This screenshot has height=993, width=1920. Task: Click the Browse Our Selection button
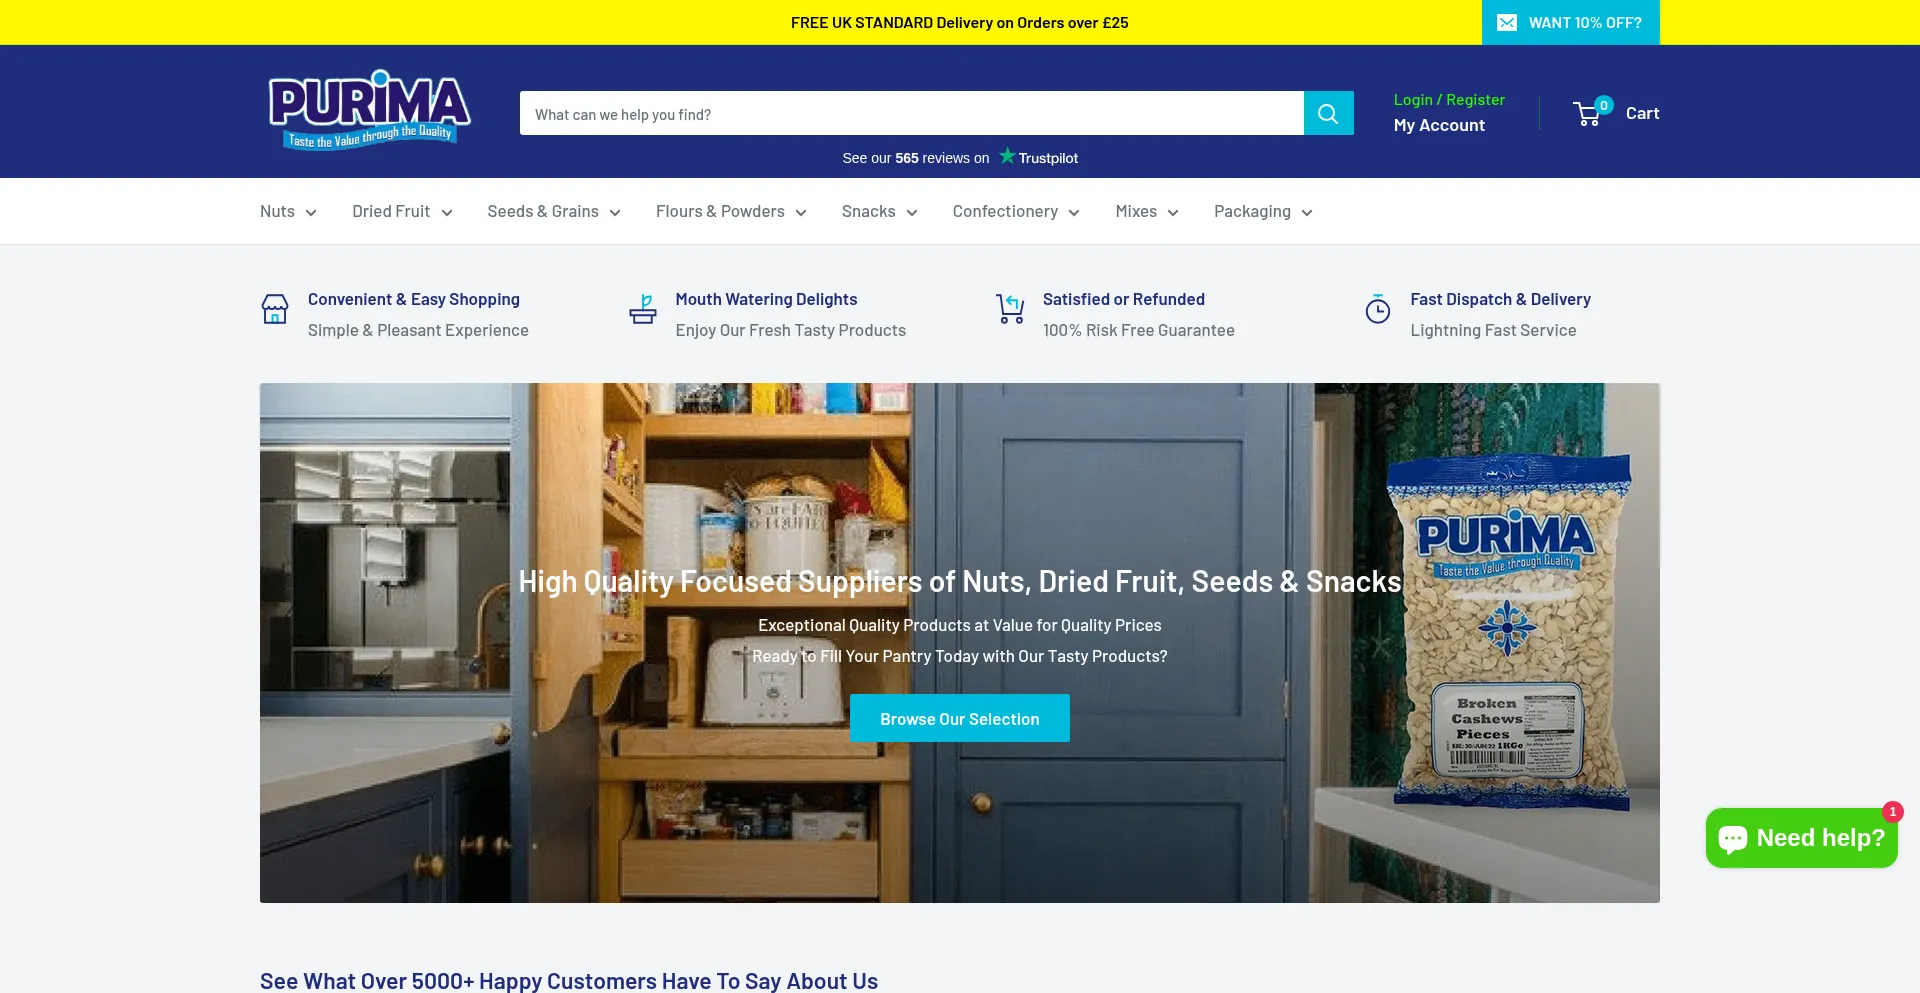(x=959, y=718)
